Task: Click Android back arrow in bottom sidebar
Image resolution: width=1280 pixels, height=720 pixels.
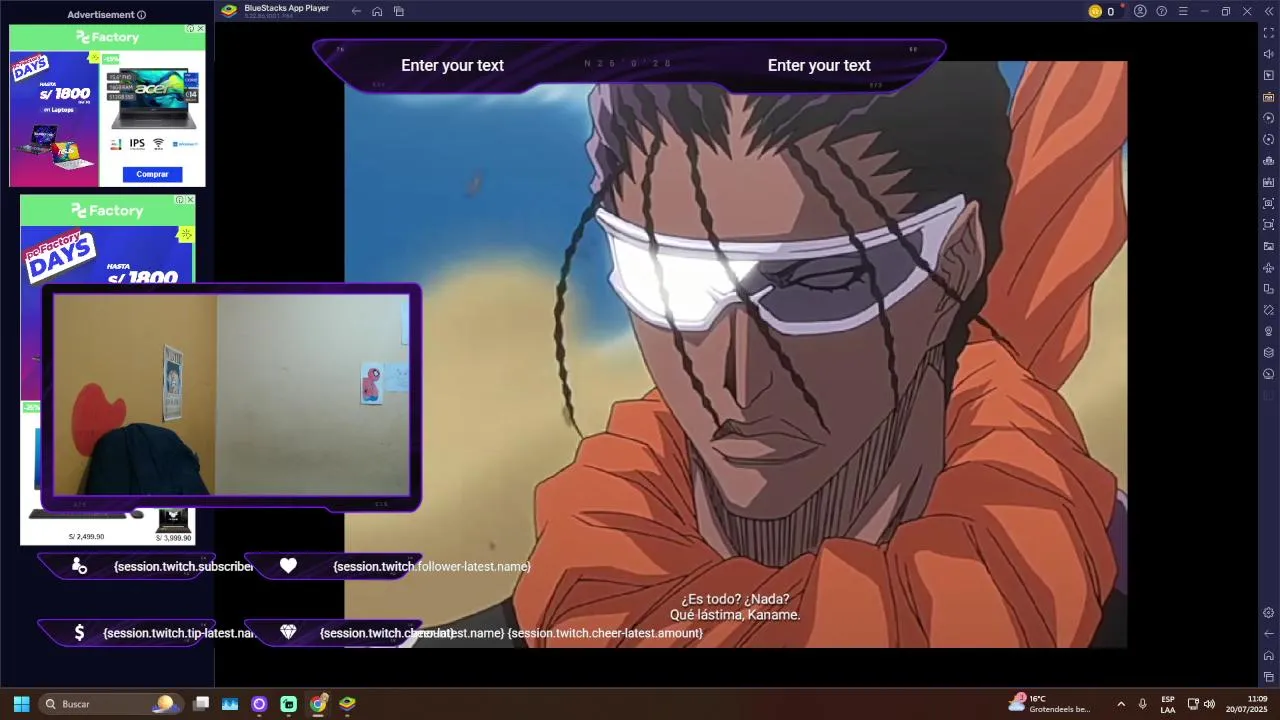Action: 1269,634
